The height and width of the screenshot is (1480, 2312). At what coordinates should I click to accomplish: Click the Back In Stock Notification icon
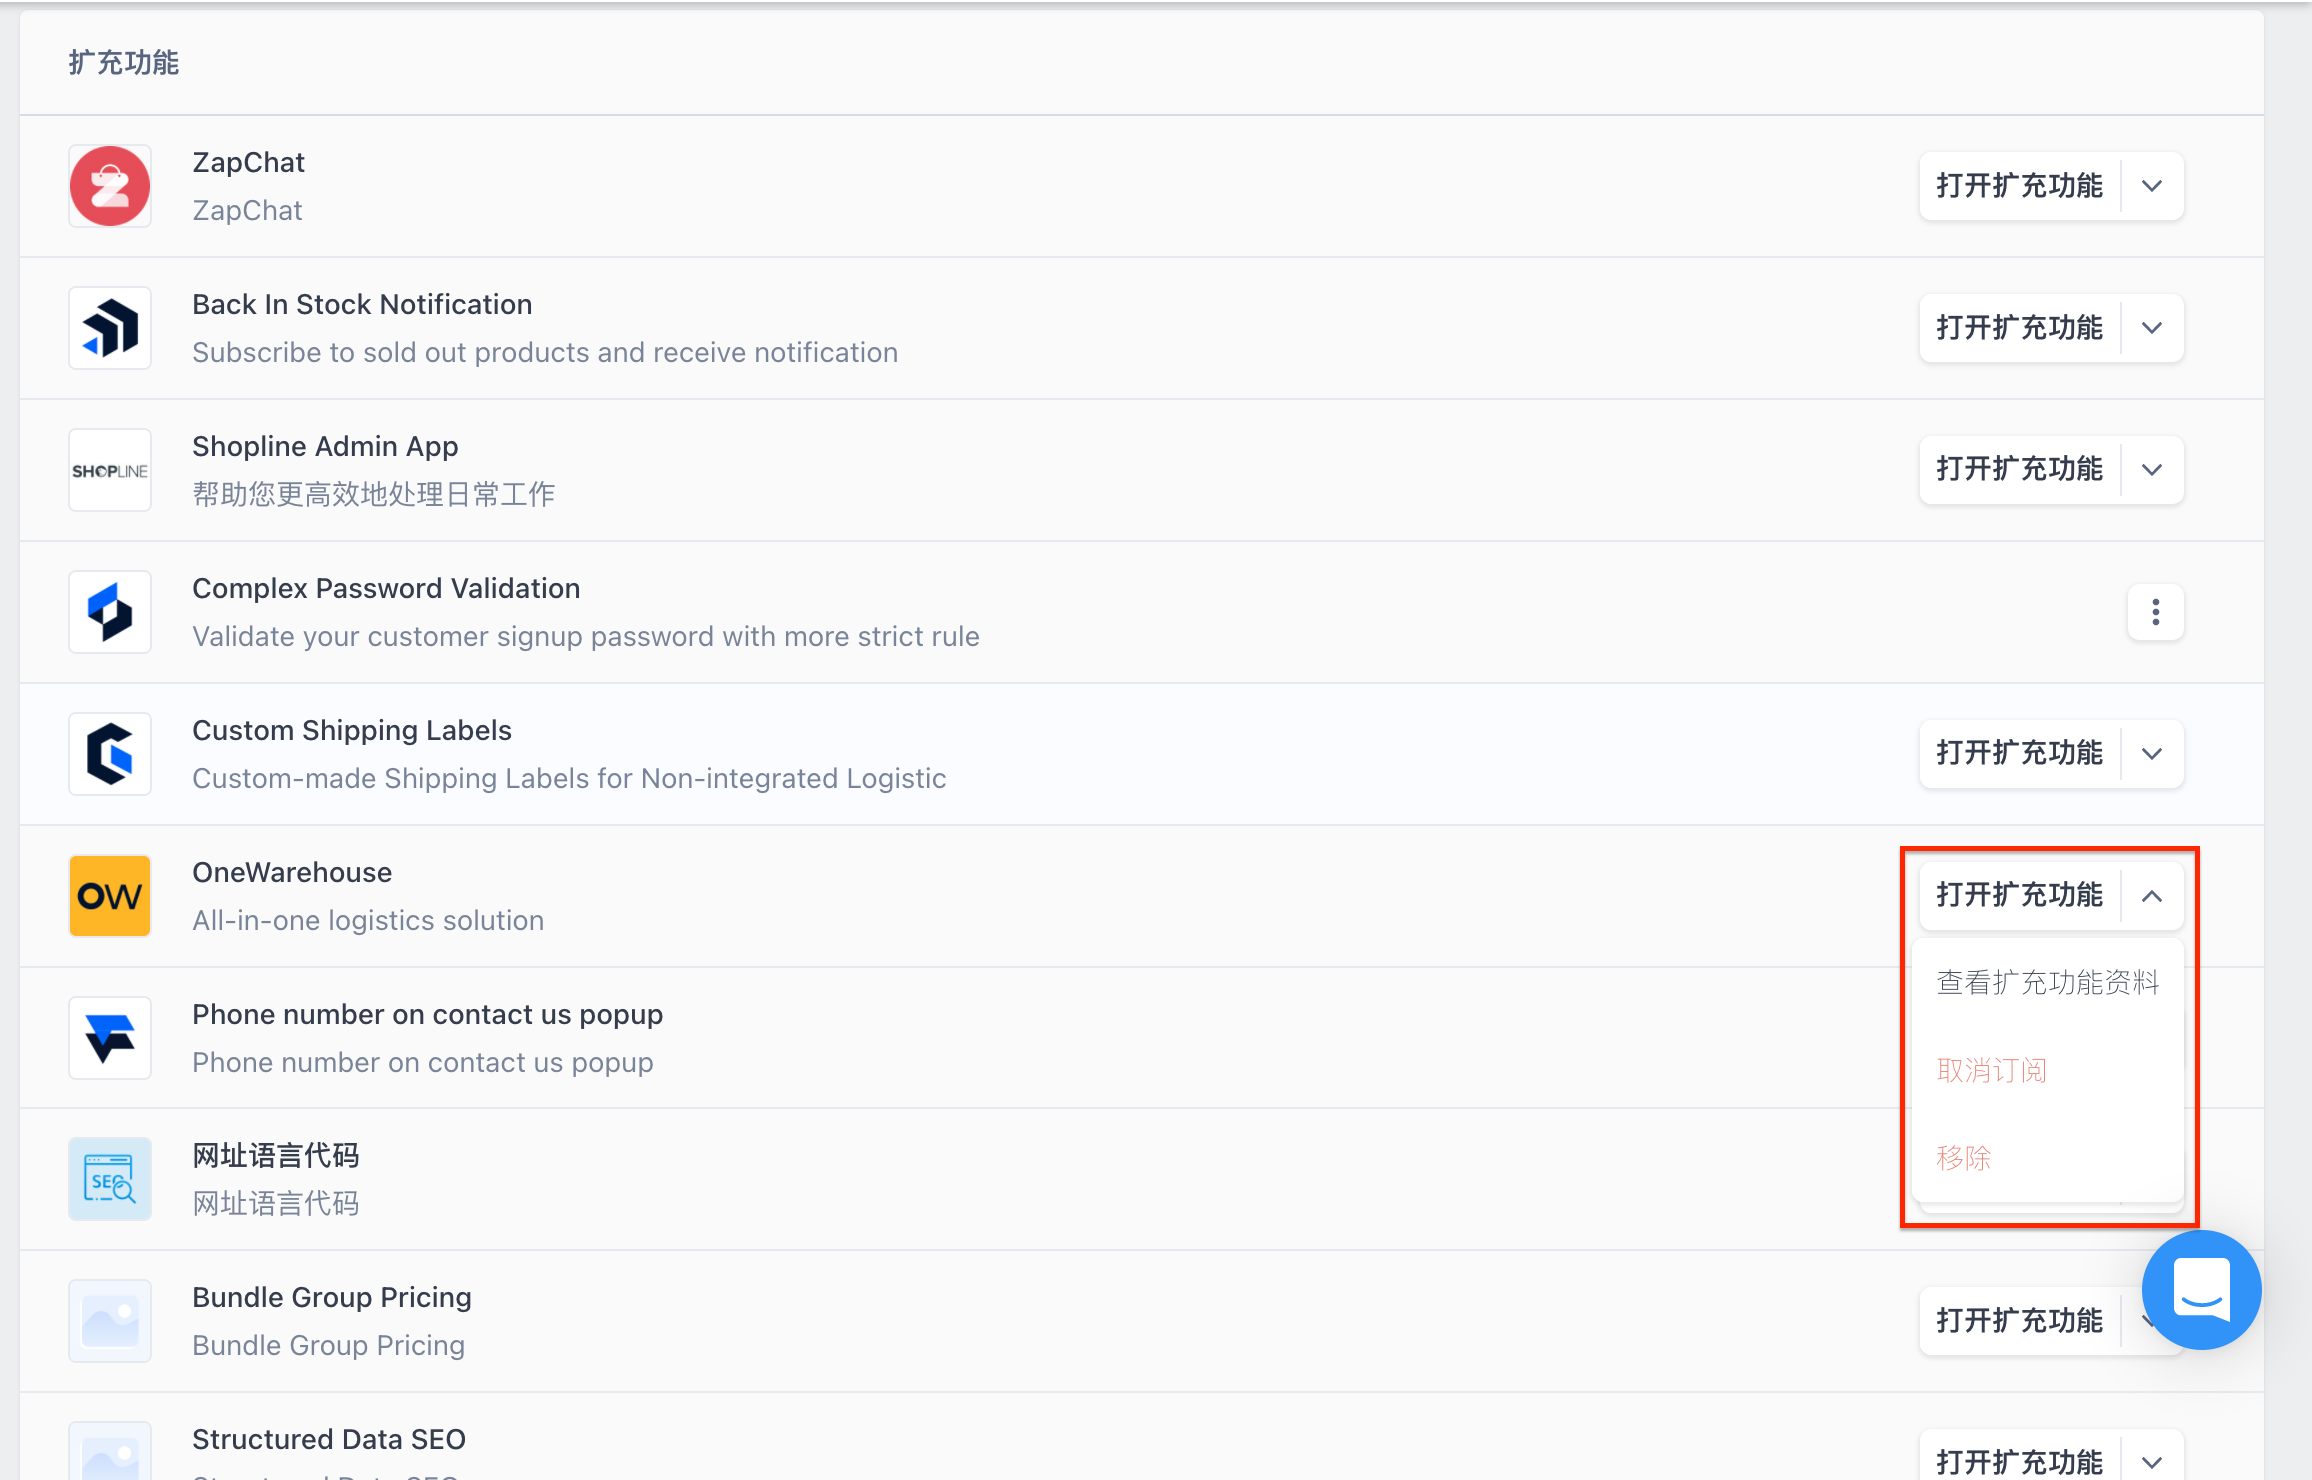click(x=110, y=328)
